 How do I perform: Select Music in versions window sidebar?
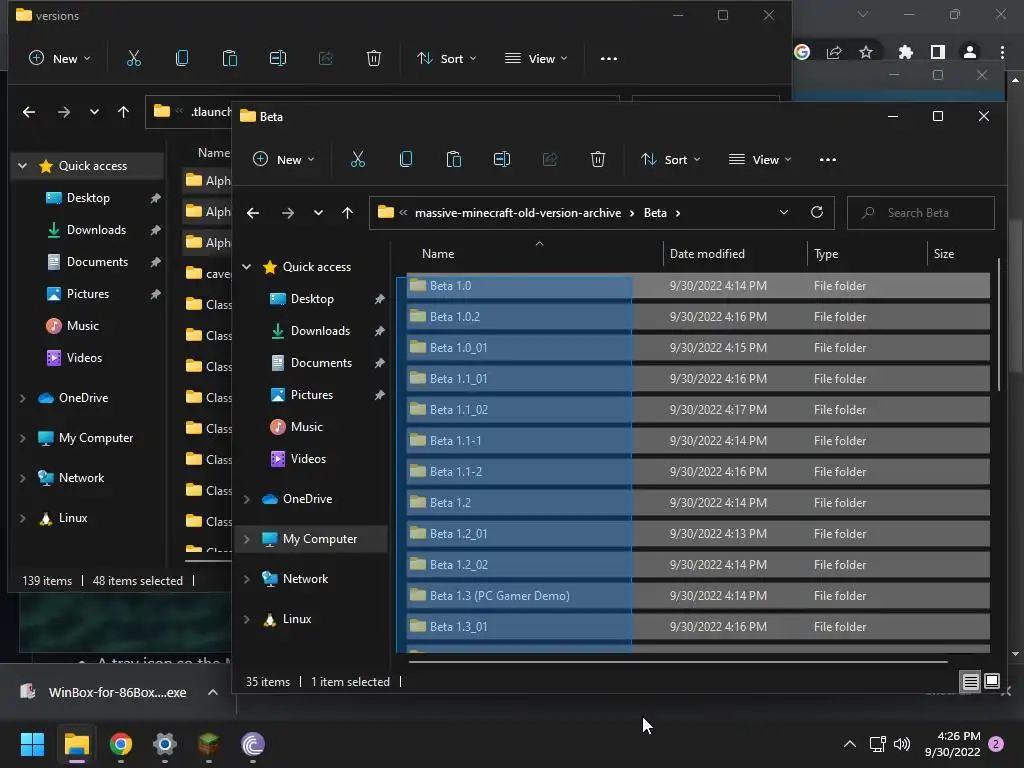pos(82,325)
